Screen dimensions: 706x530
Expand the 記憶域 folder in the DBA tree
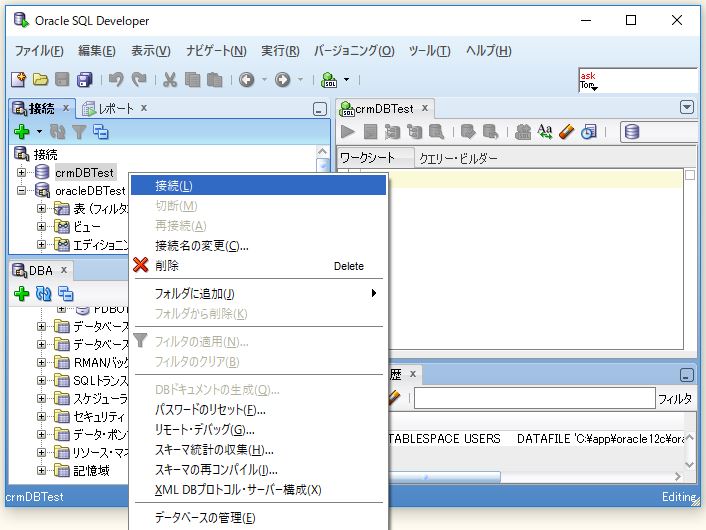point(41,470)
